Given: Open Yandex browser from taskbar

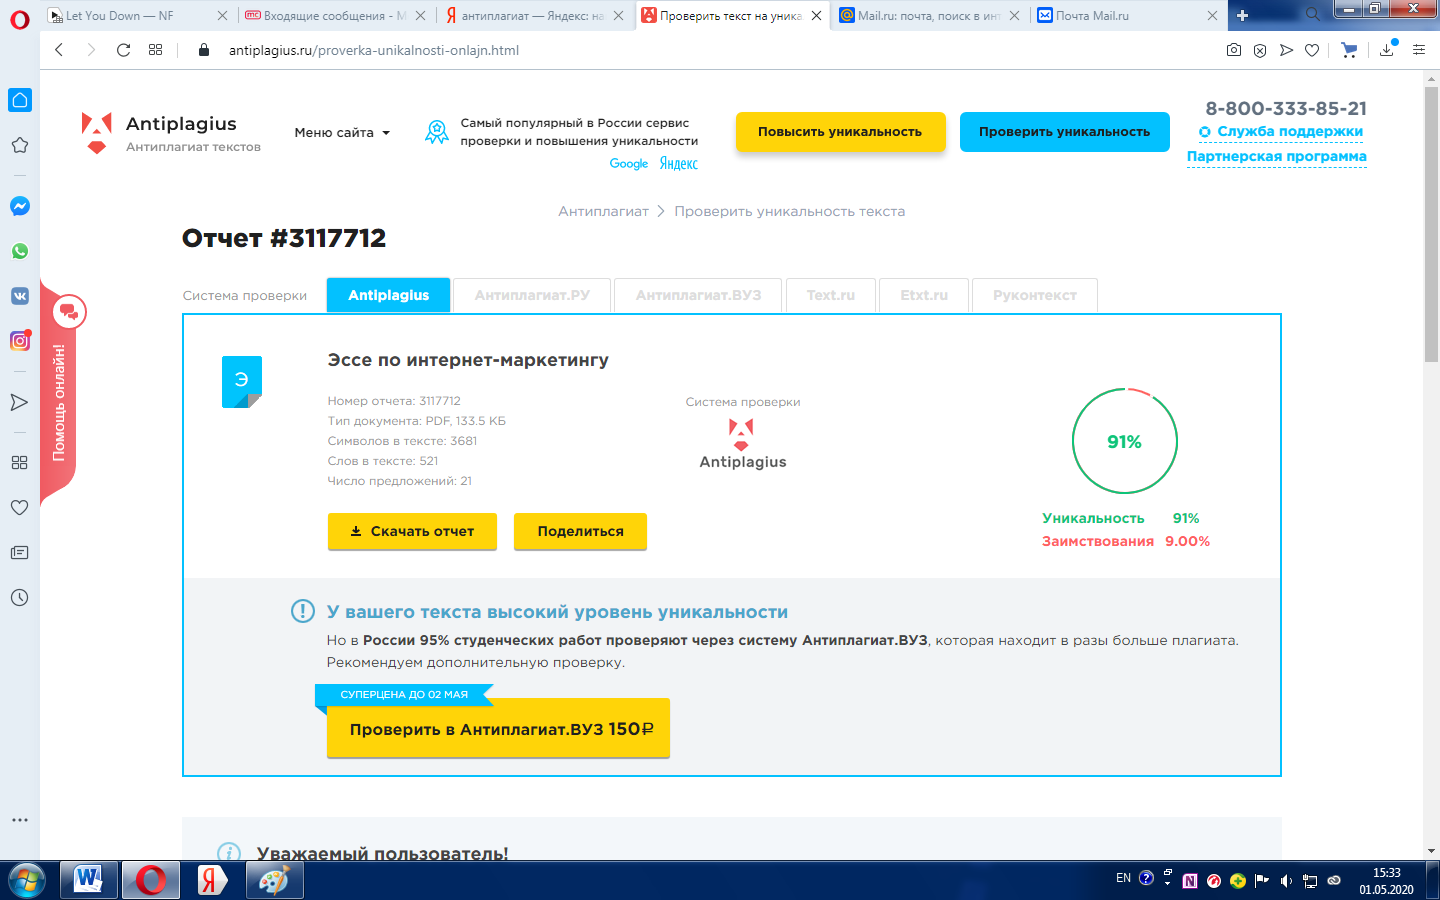Looking at the screenshot, I should (213, 880).
